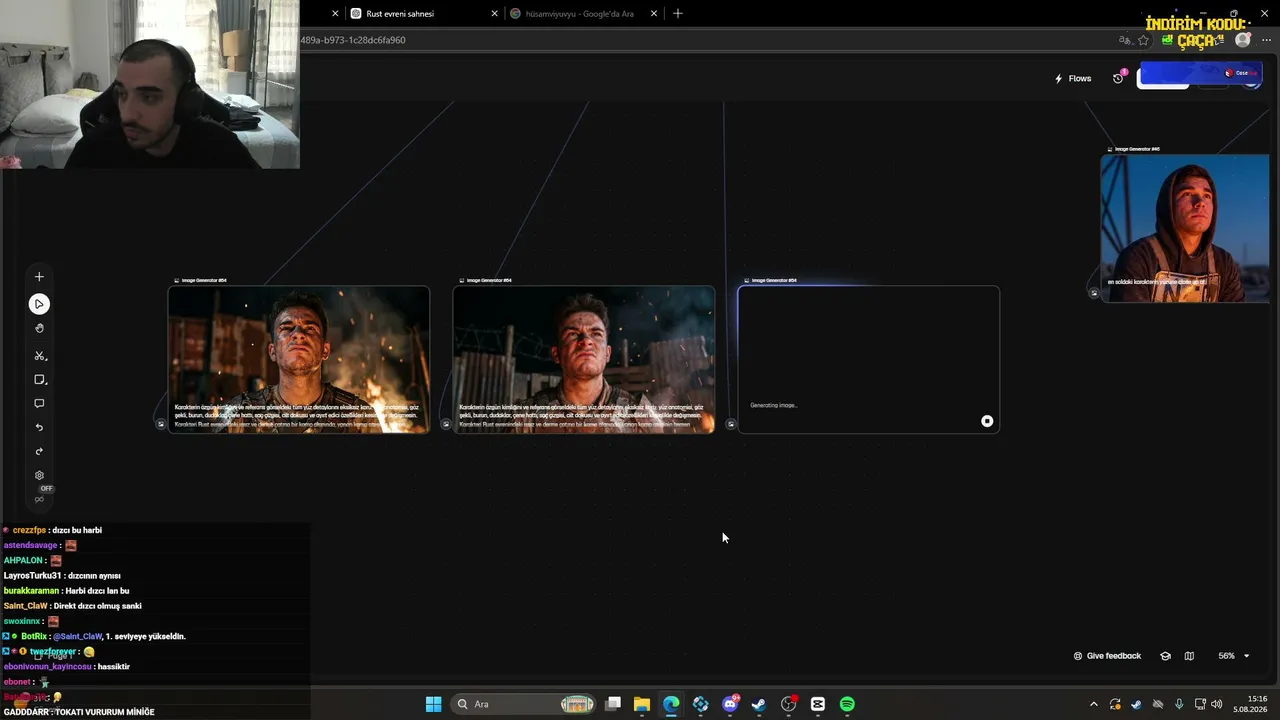Open the first fire-scene portrait image
The image size is (1280, 720).
[299, 359]
